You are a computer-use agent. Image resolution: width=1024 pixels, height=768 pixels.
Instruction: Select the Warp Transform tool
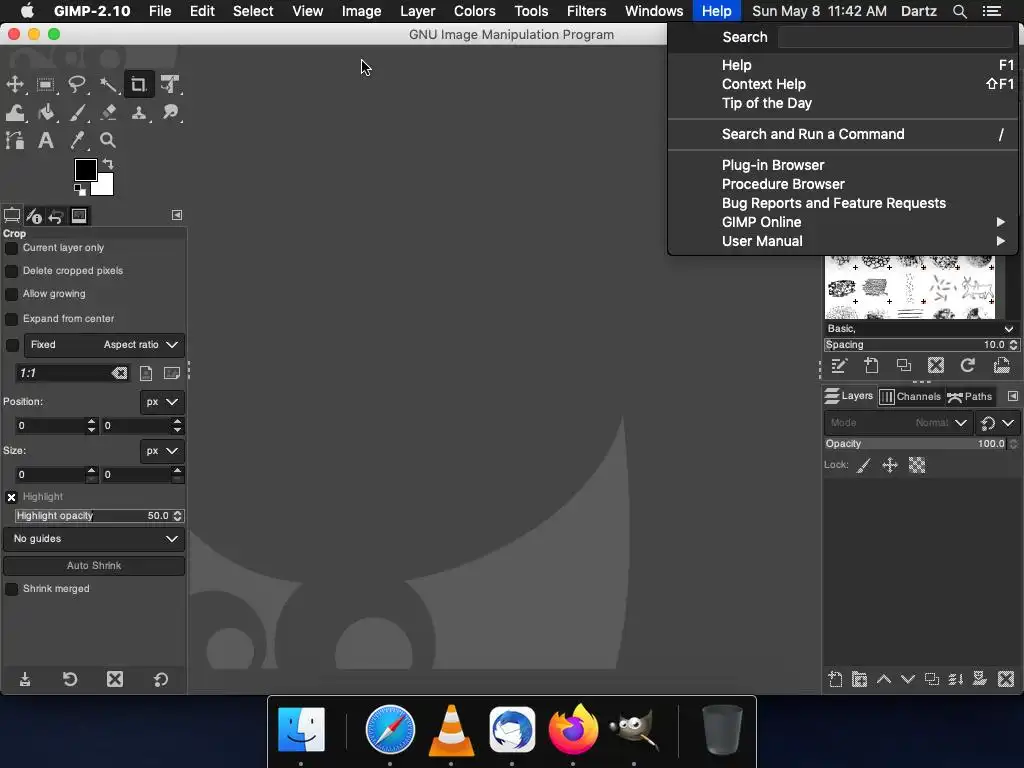tap(15, 112)
